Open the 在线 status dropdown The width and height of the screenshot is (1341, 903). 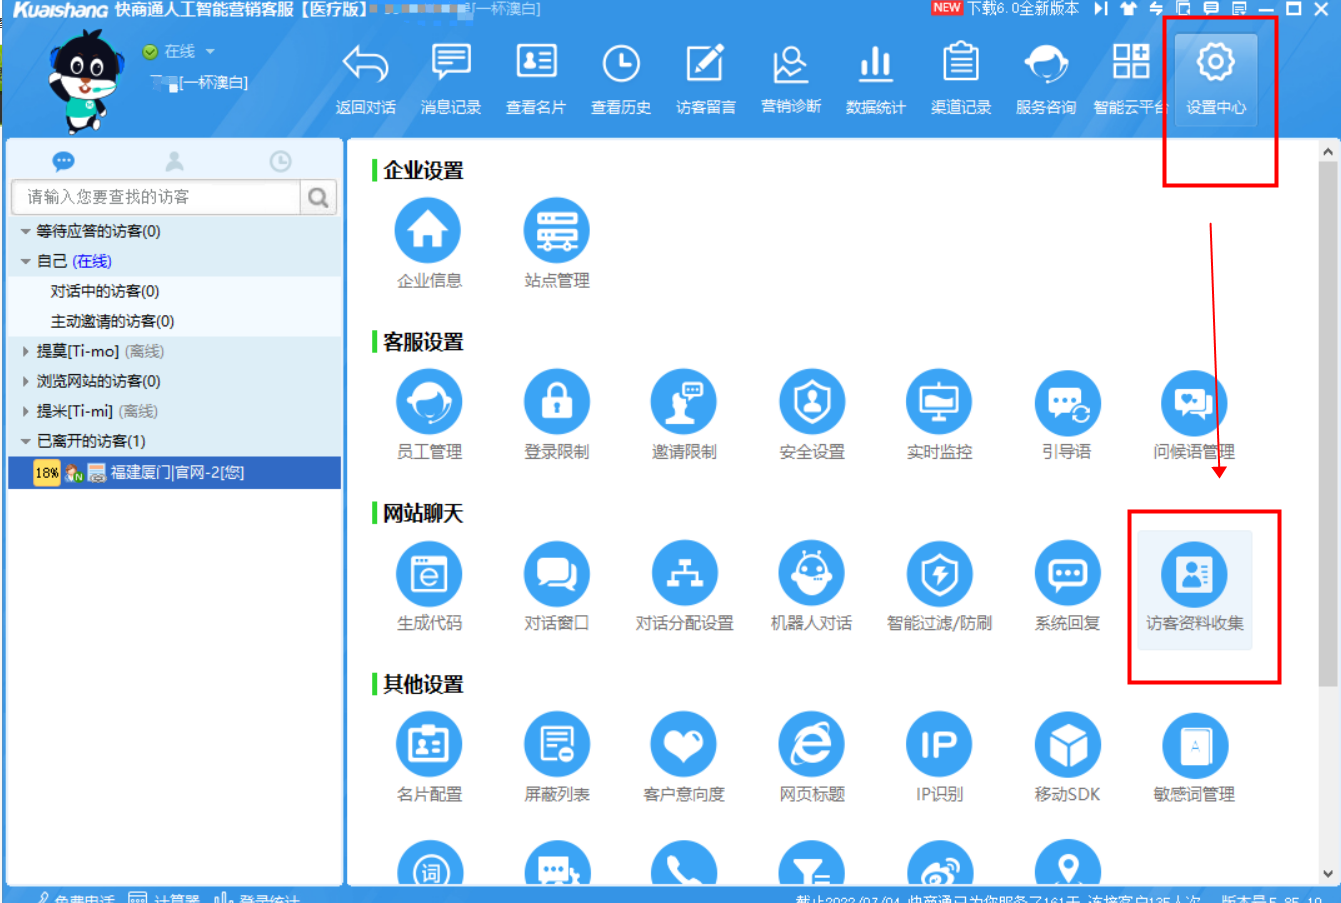pos(210,51)
